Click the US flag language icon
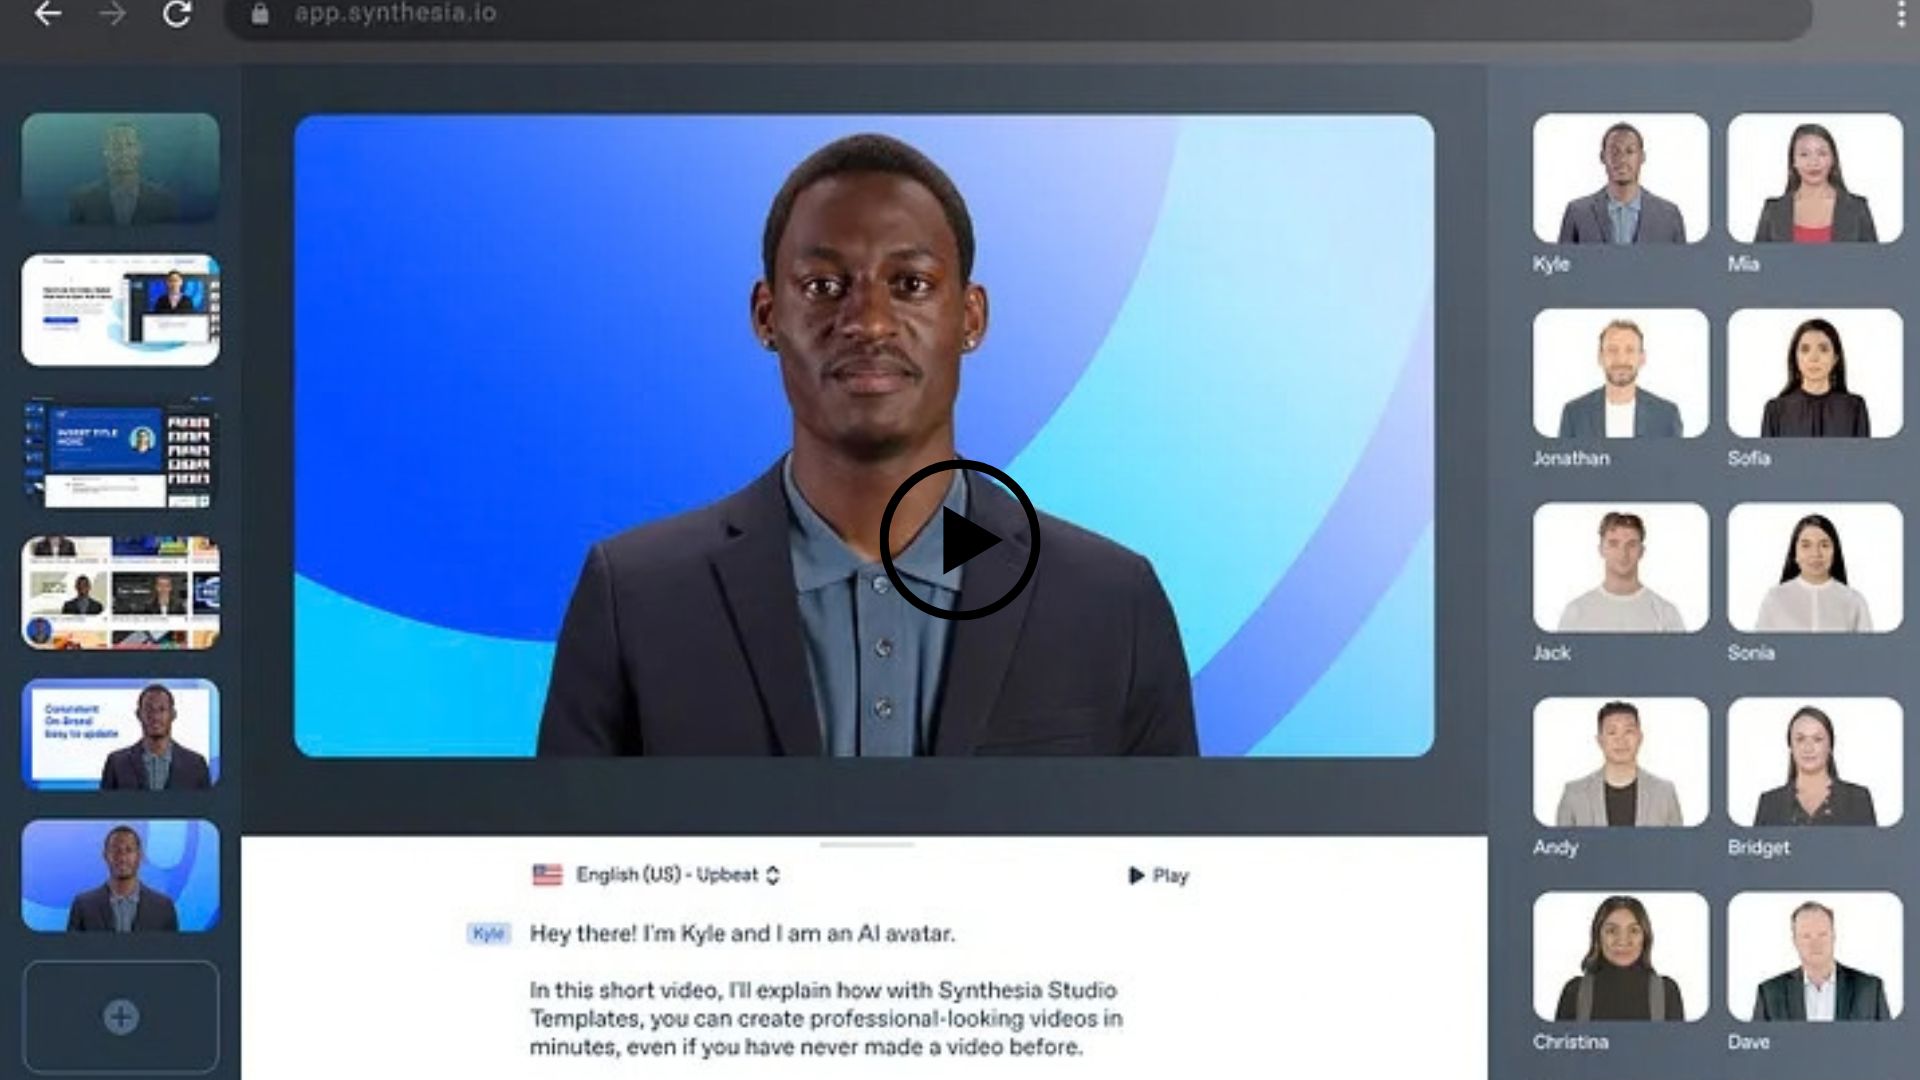The image size is (1920, 1080). click(547, 875)
